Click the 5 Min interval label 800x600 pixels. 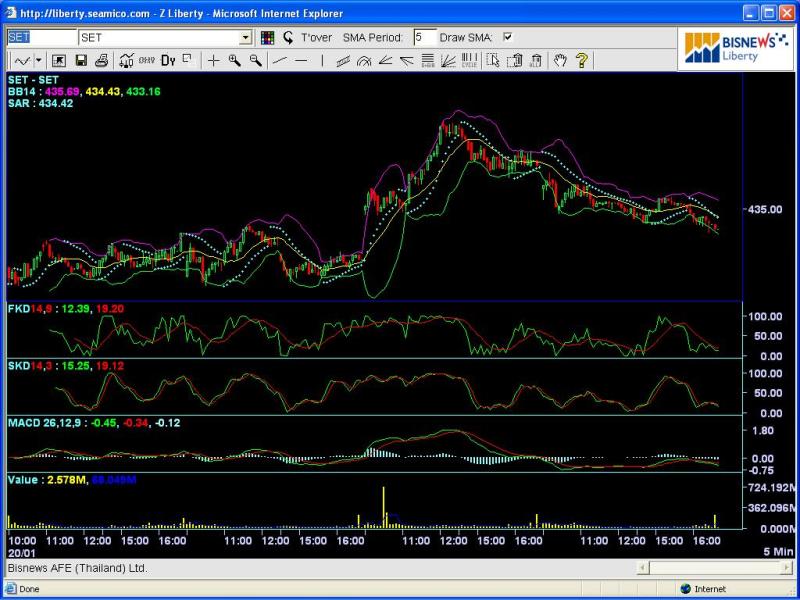click(x=778, y=552)
